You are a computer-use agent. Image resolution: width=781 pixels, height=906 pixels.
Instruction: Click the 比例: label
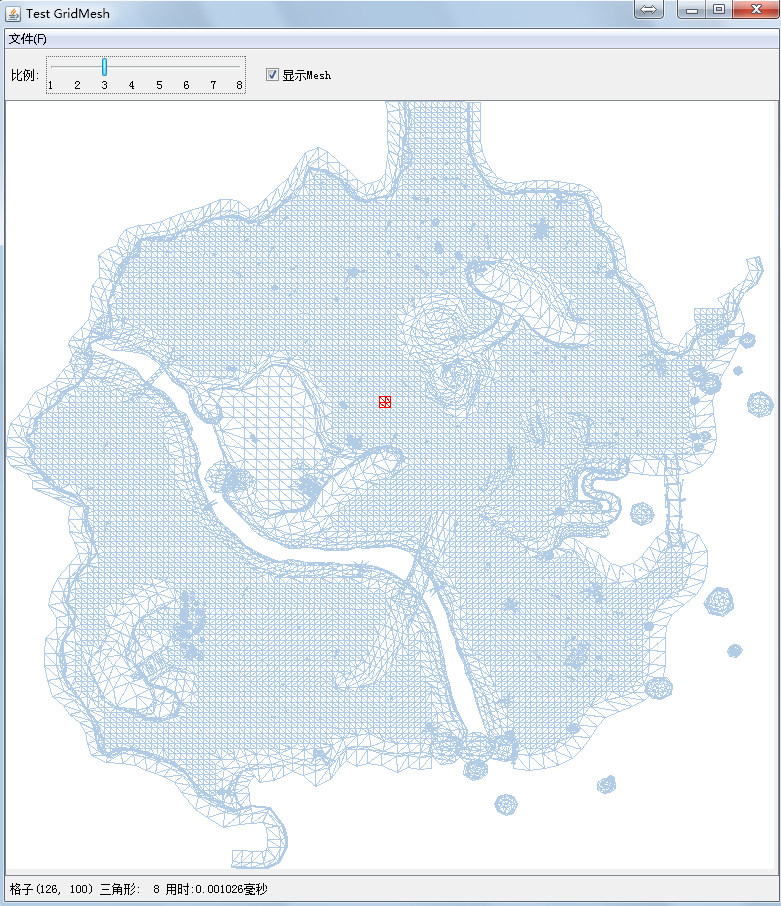click(24, 75)
